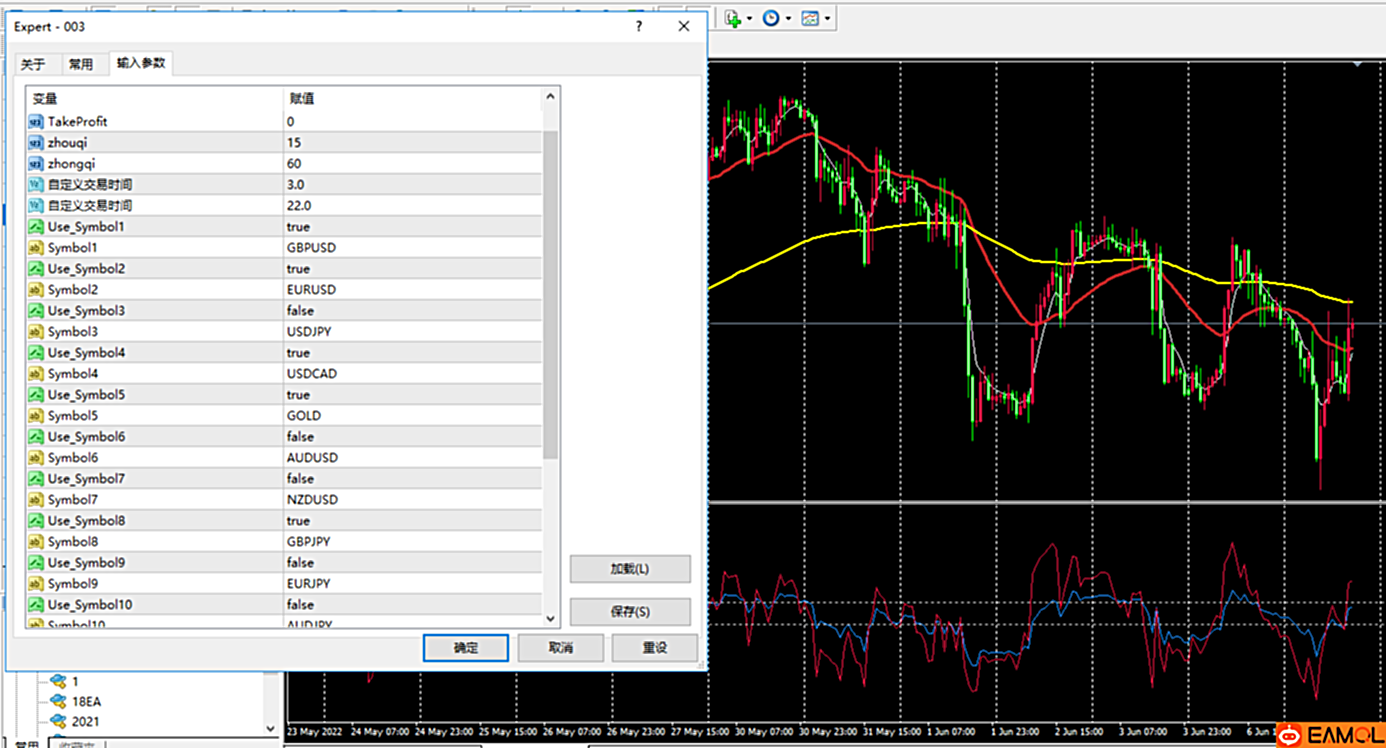The image size is (1386, 748).
Task: Click the navigator tree scroll down arrow
Action: click(271, 729)
